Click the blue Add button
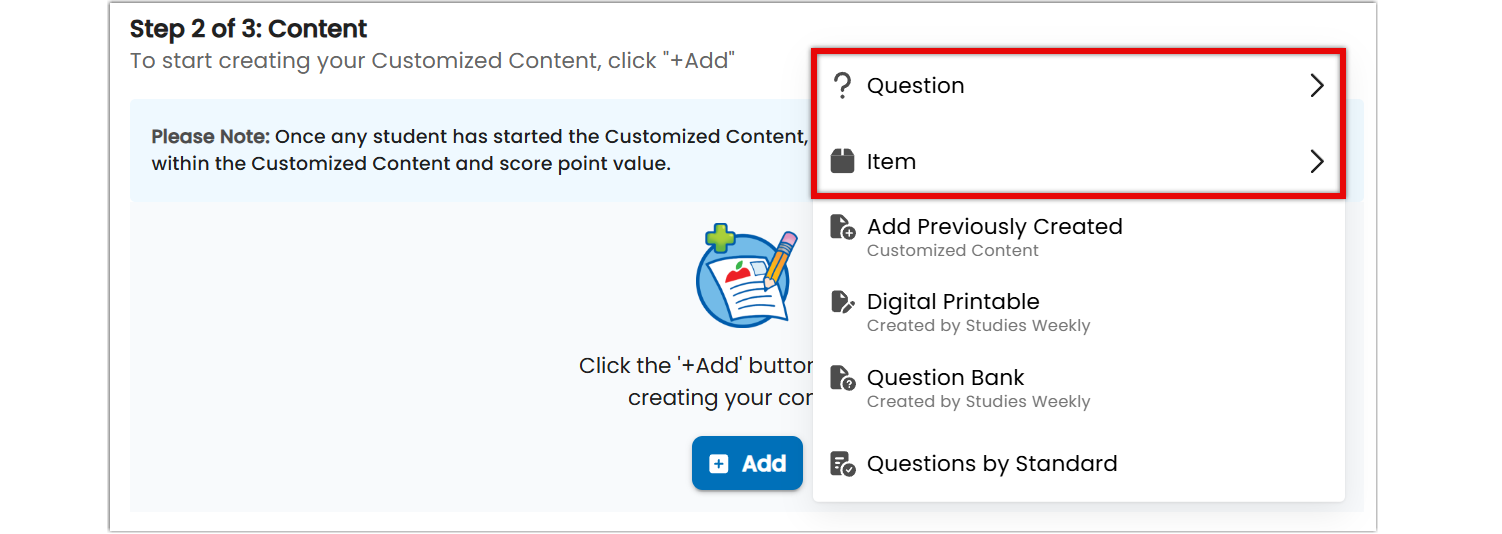The height and width of the screenshot is (534, 1502). click(747, 463)
